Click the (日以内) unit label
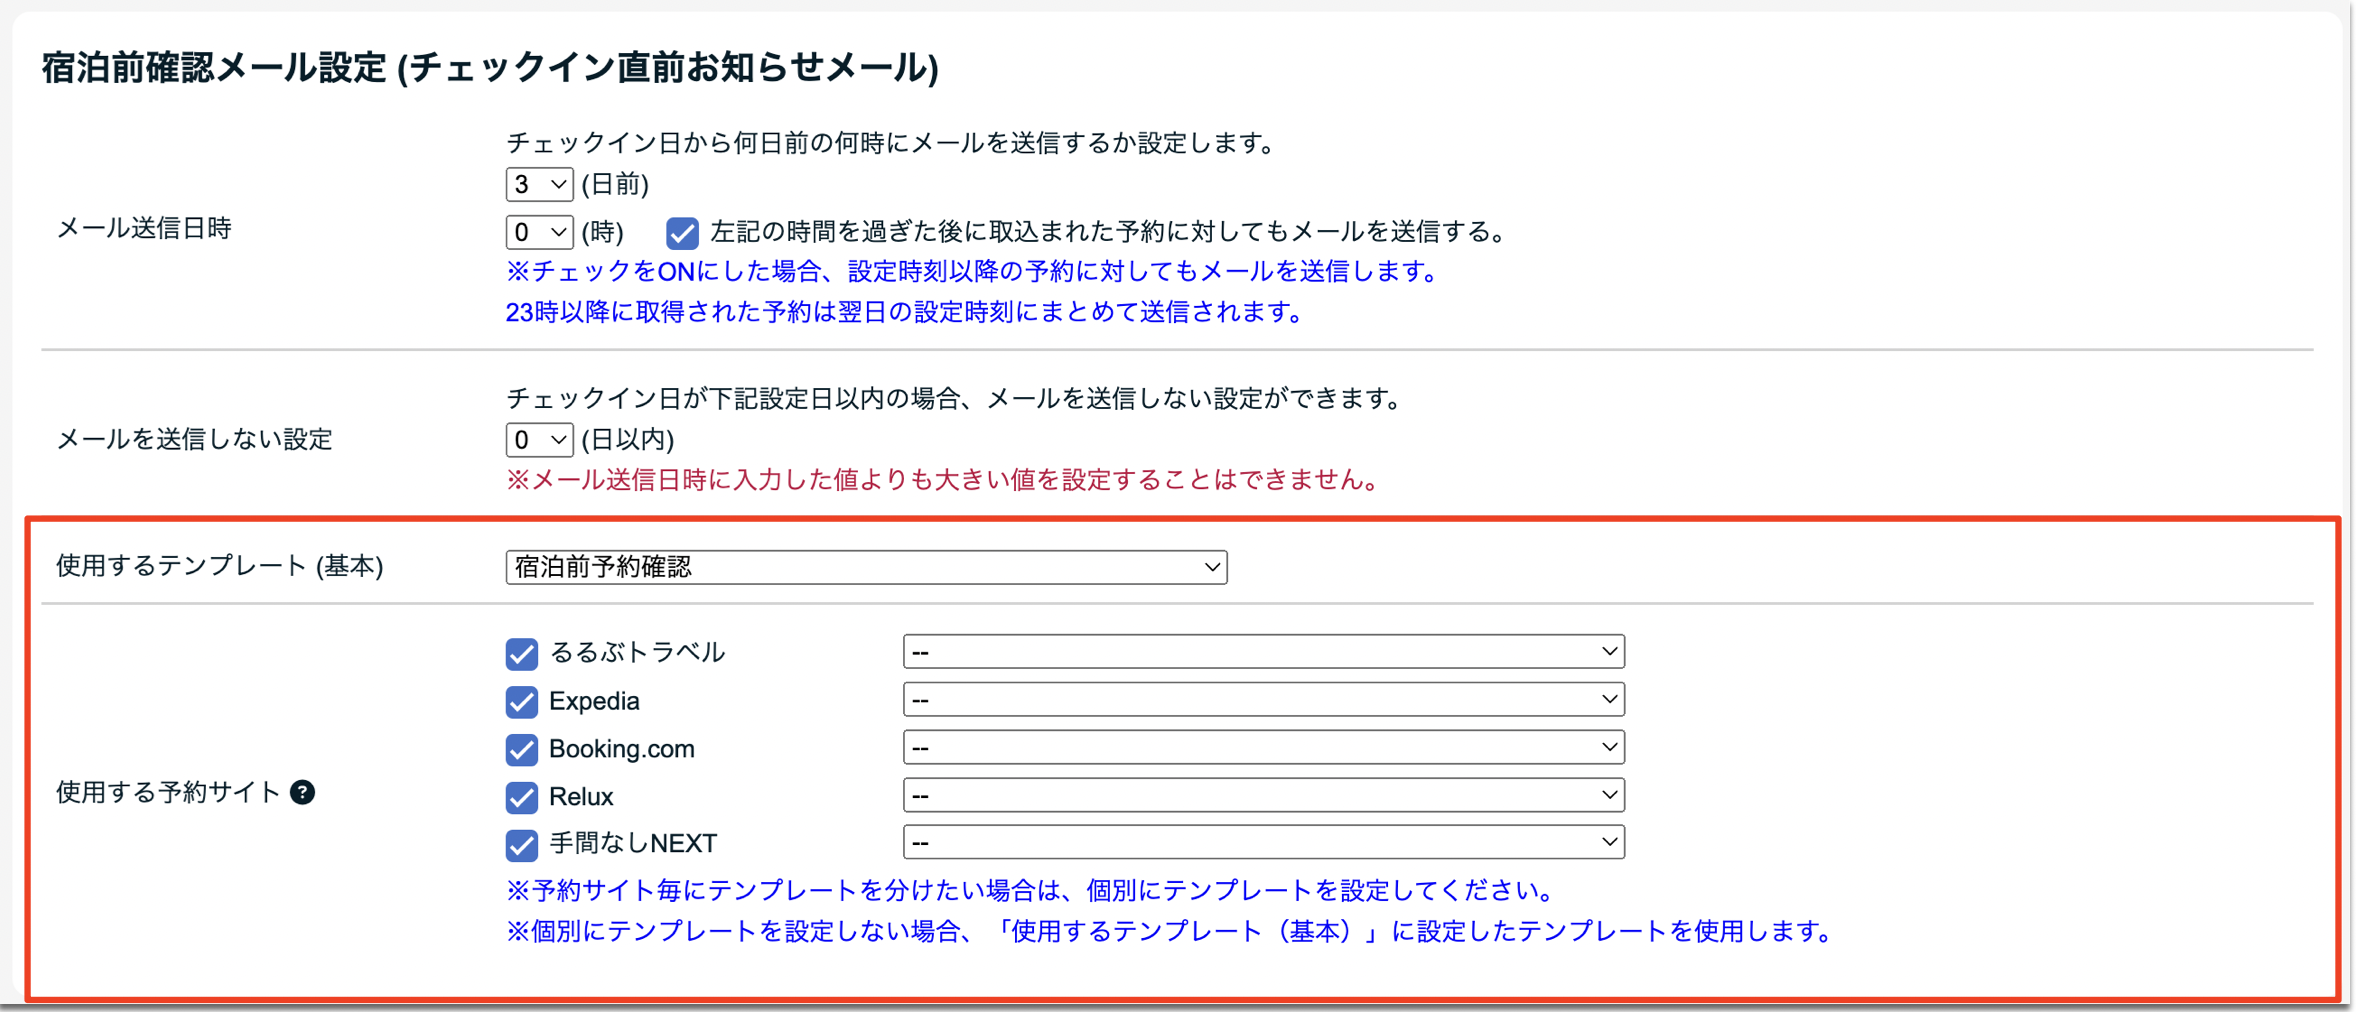The width and height of the screenshot is (2356, 1012). coord(628,440)
